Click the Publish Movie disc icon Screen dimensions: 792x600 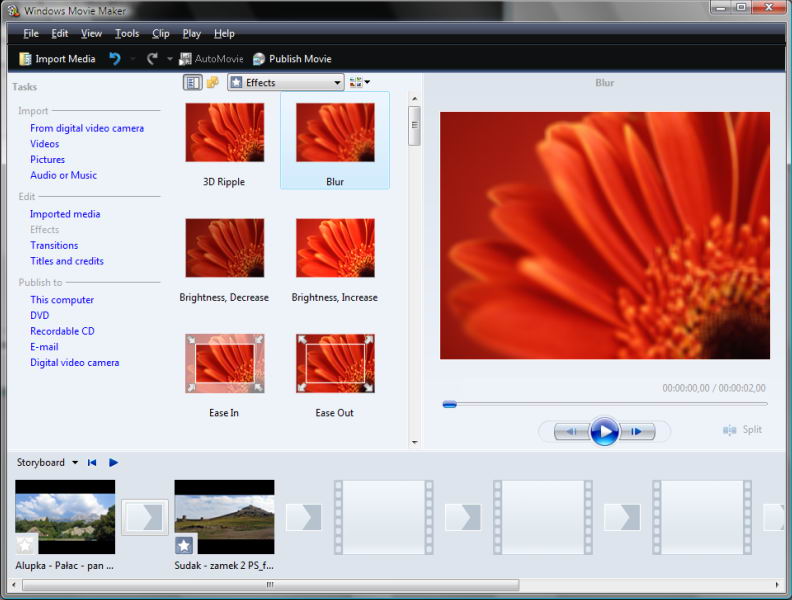[259, 59]
